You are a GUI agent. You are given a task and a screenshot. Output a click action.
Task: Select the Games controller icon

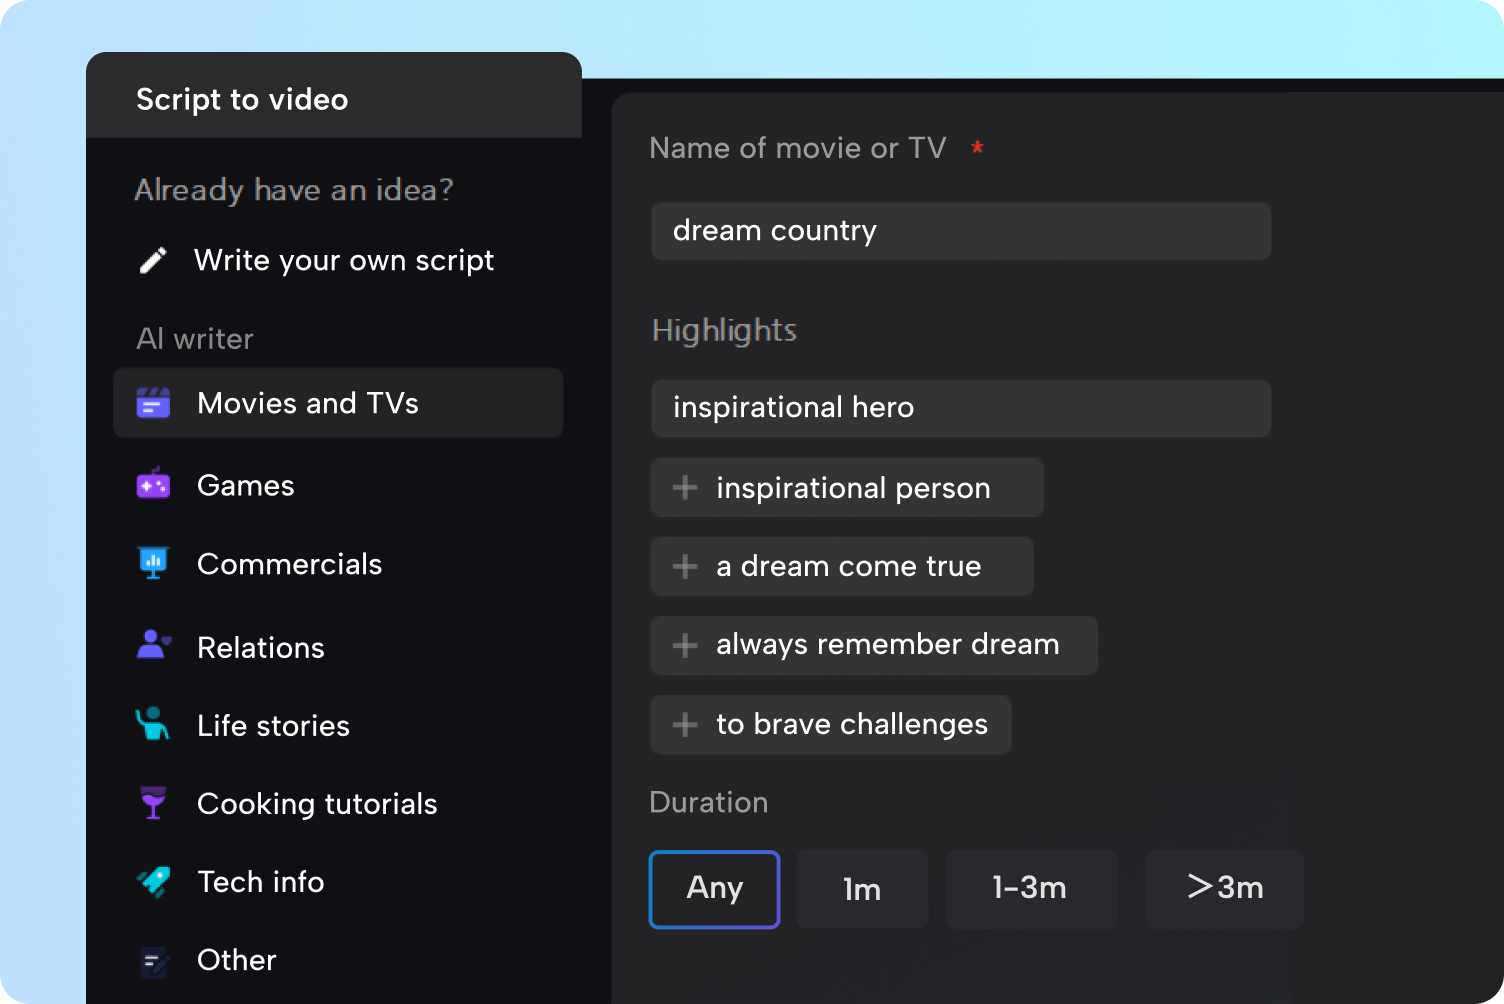tap(152, 485)
